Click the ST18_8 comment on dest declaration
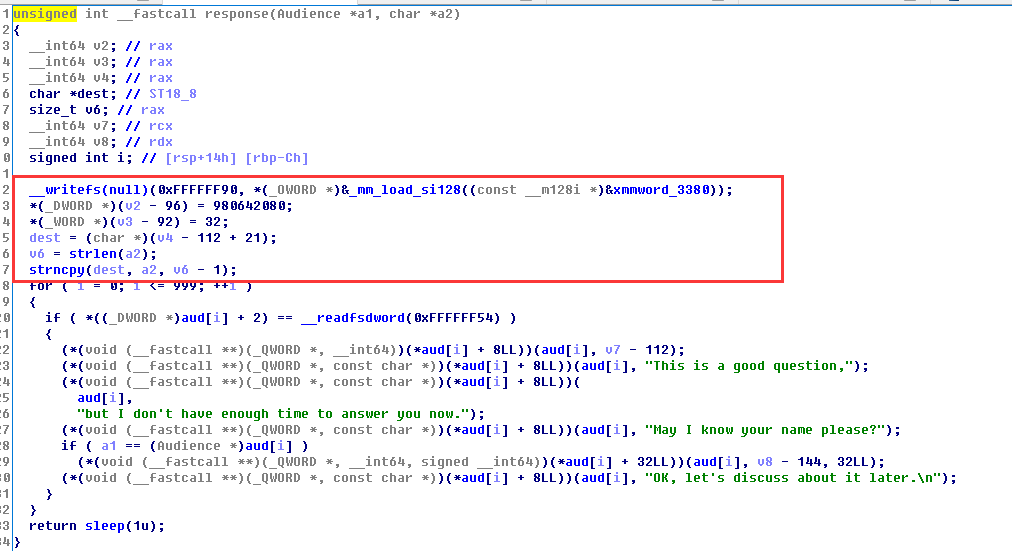Screen dimensions: 1012x551 point(172,94)
